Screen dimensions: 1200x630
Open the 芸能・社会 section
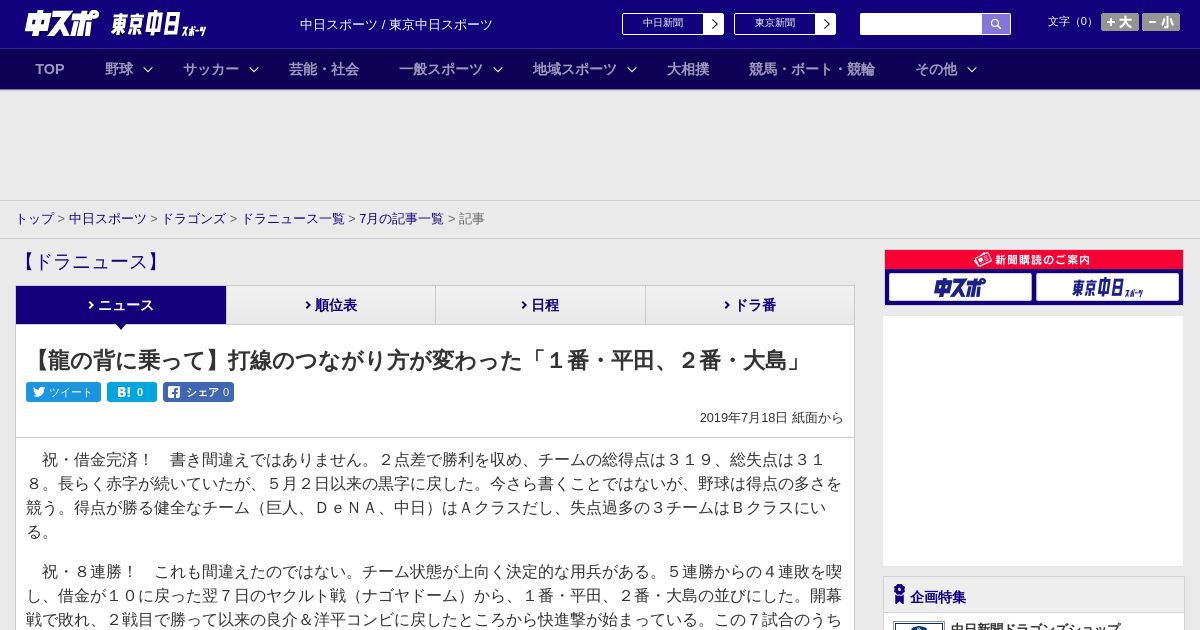[324, 69]
